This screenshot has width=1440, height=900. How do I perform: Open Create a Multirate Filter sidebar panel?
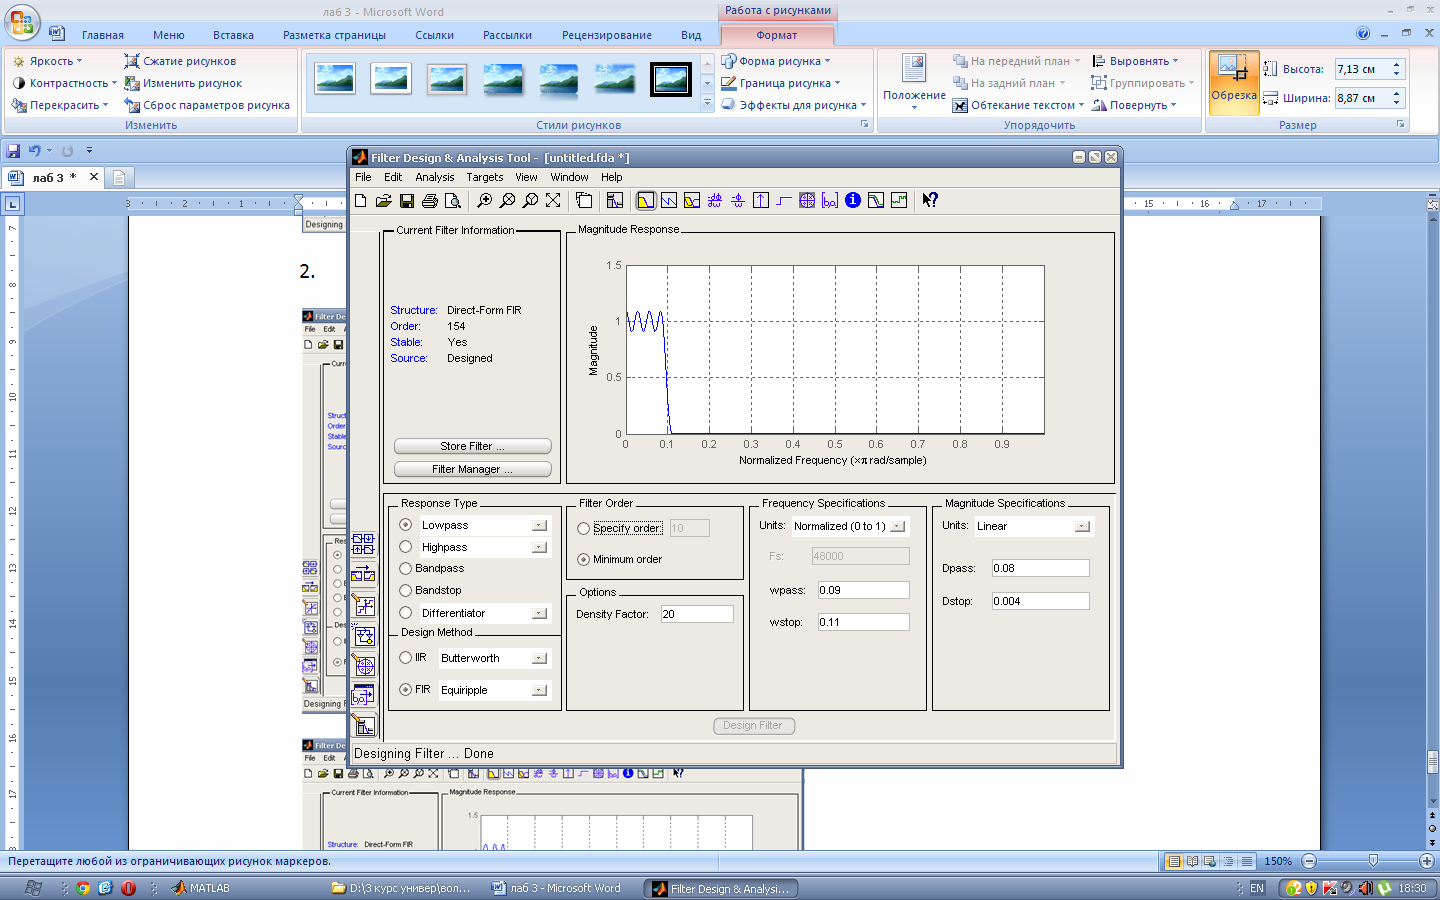coord(363,545)
